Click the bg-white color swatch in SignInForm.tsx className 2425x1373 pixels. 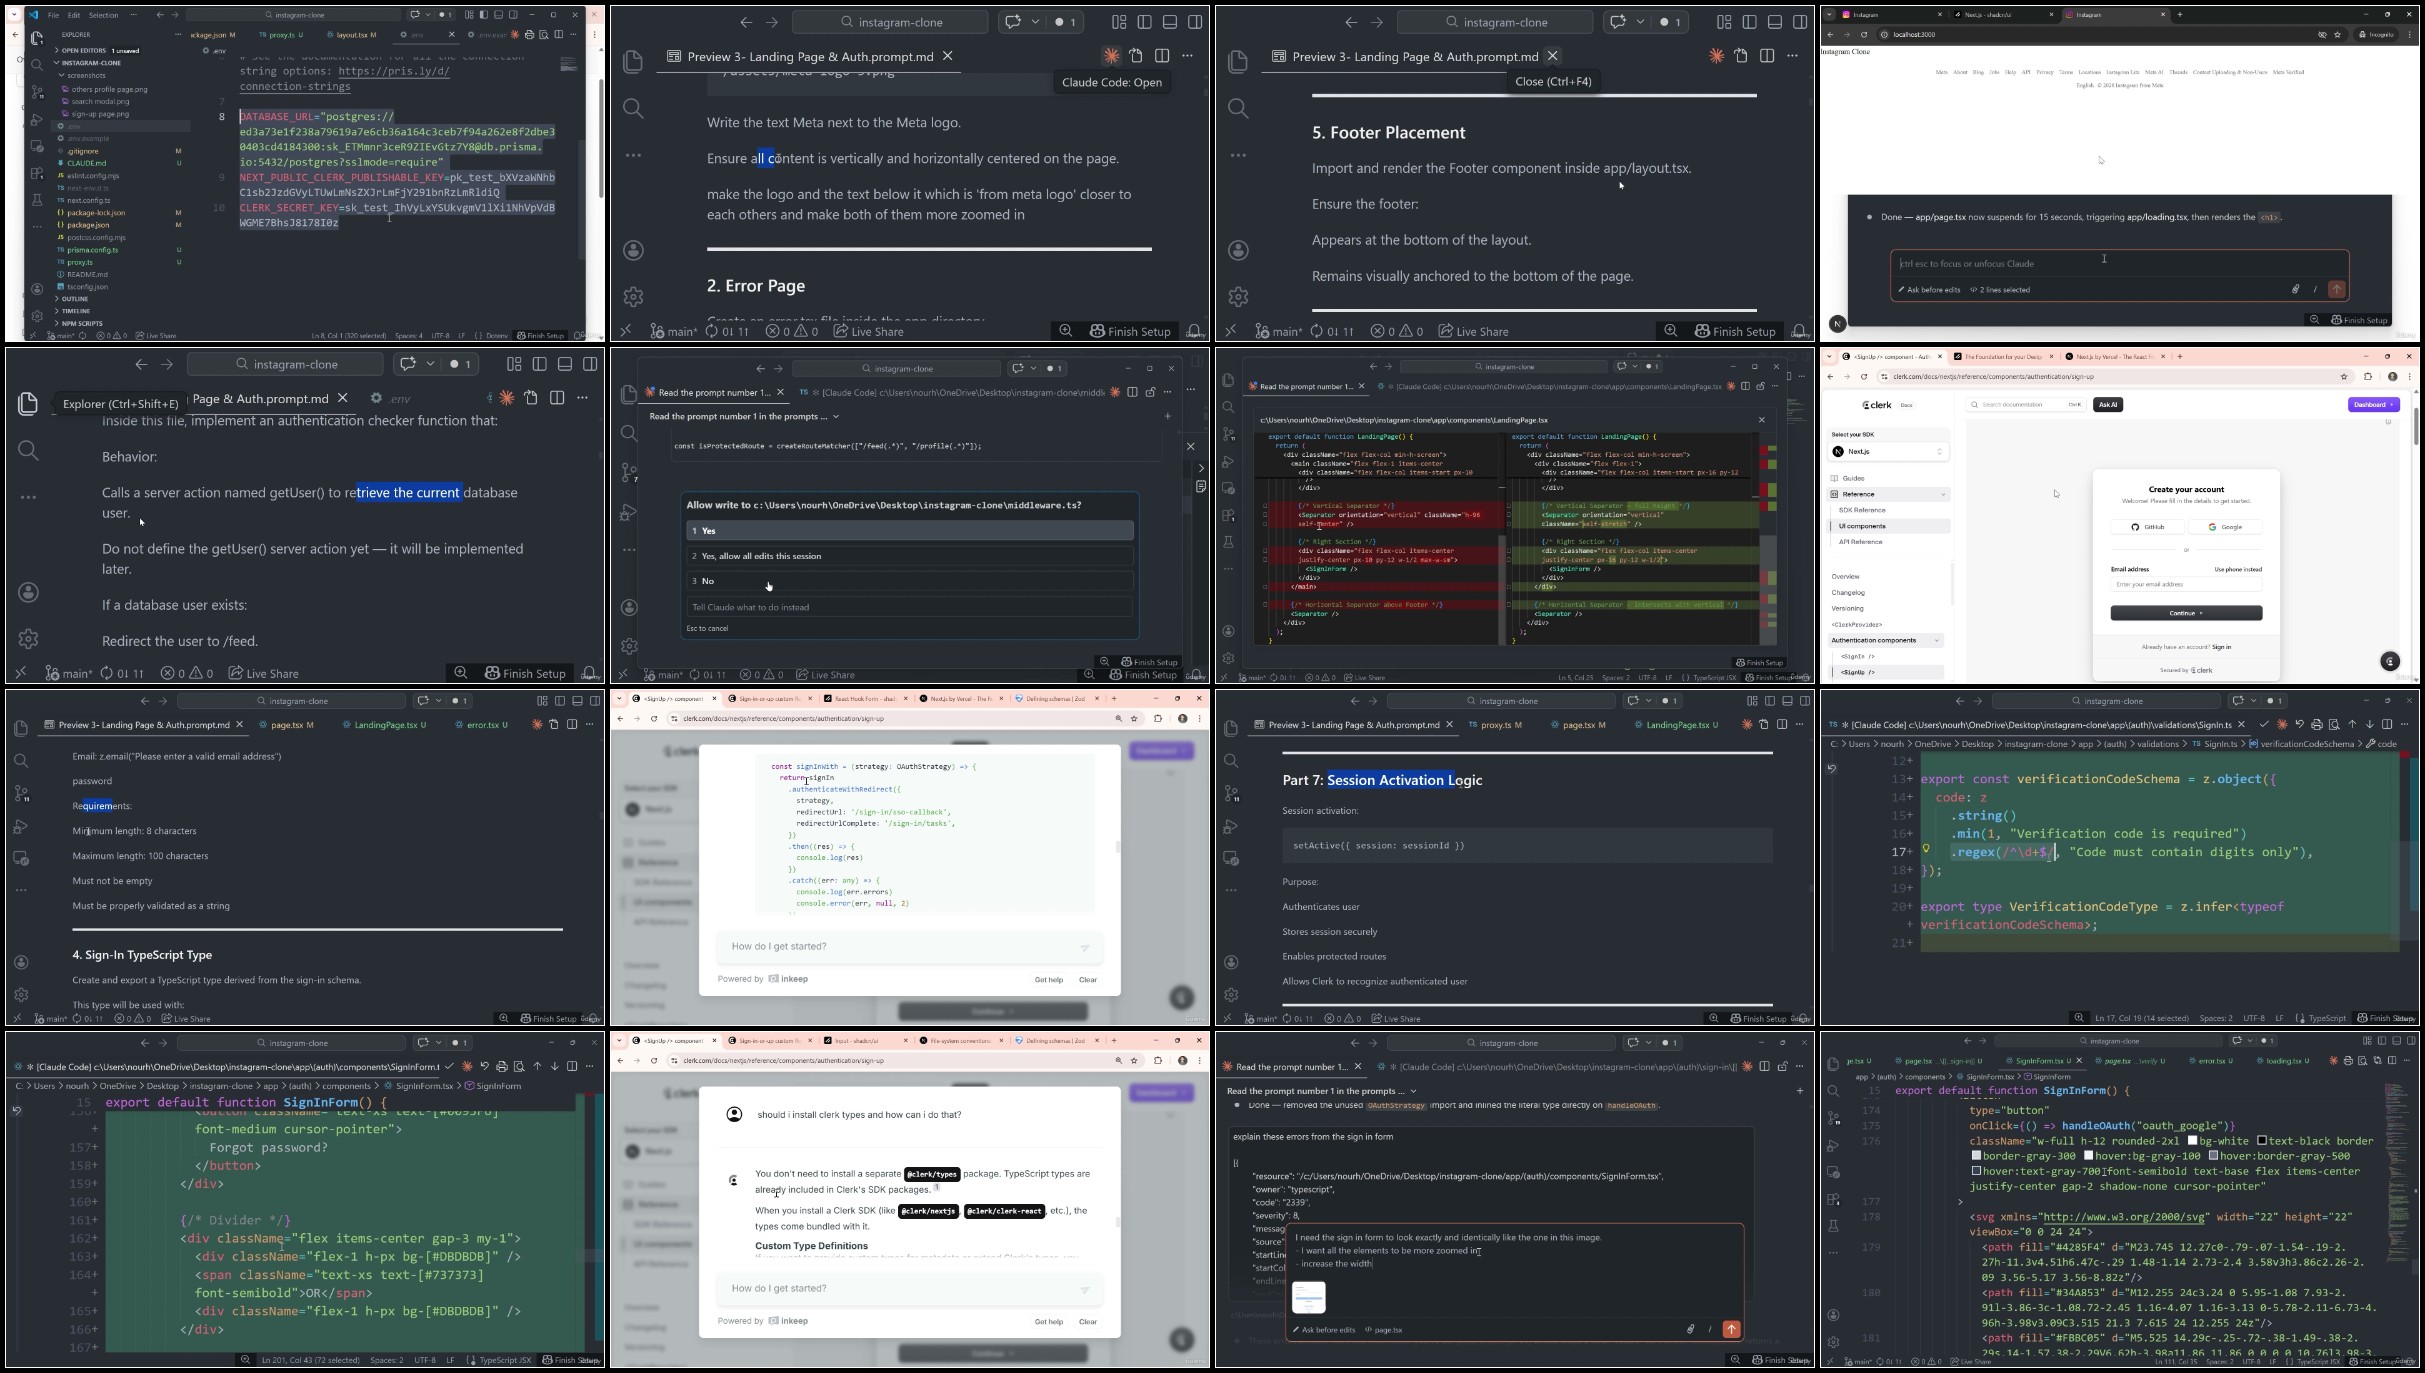(2193, 1141)
